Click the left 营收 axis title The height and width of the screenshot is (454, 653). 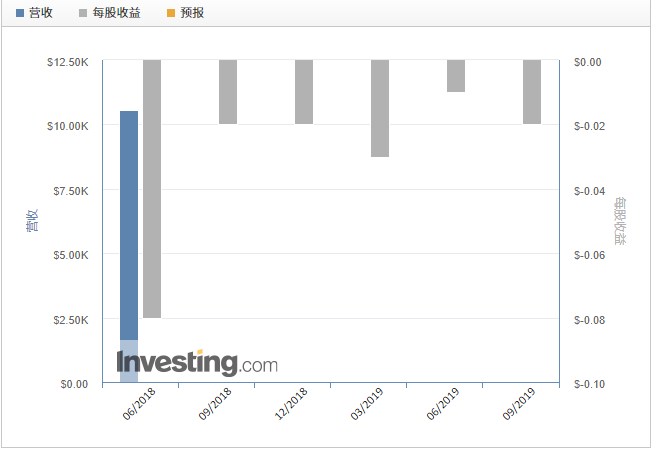point(32,221)
